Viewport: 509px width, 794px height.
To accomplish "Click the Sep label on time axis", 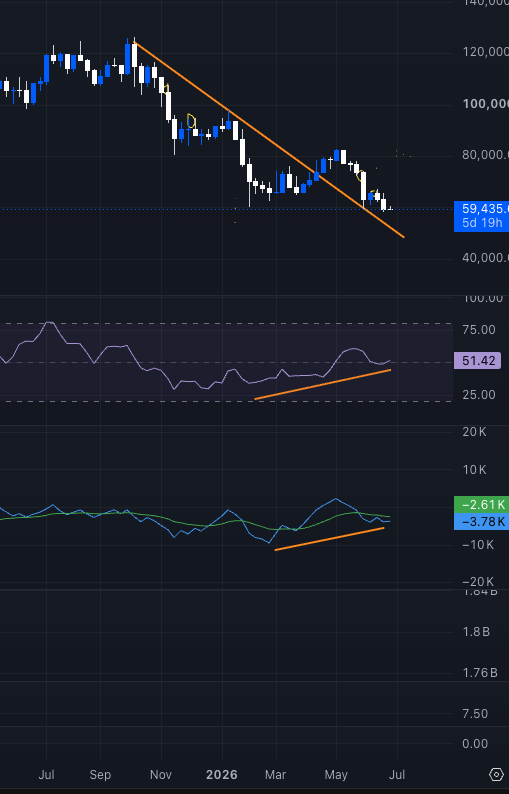I will 100,775.
